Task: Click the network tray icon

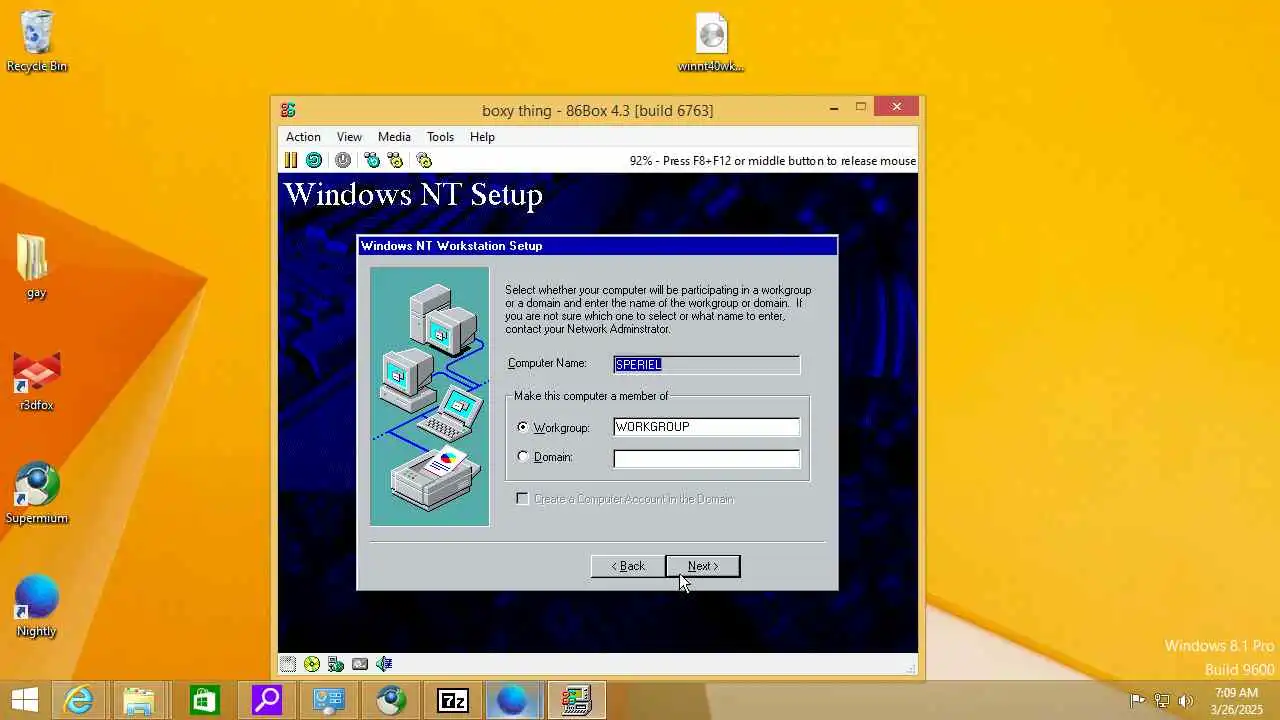Action: pos(1161,701)
